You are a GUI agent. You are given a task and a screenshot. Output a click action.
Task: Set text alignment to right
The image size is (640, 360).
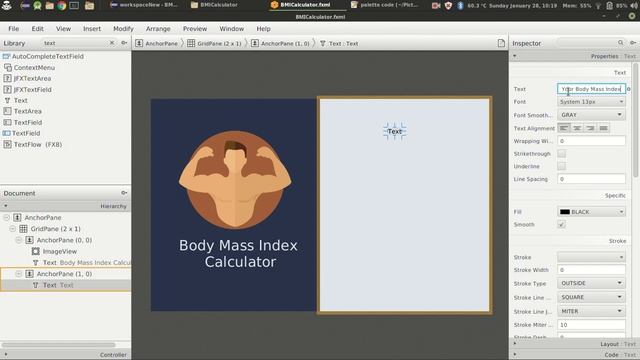point(590,128)
